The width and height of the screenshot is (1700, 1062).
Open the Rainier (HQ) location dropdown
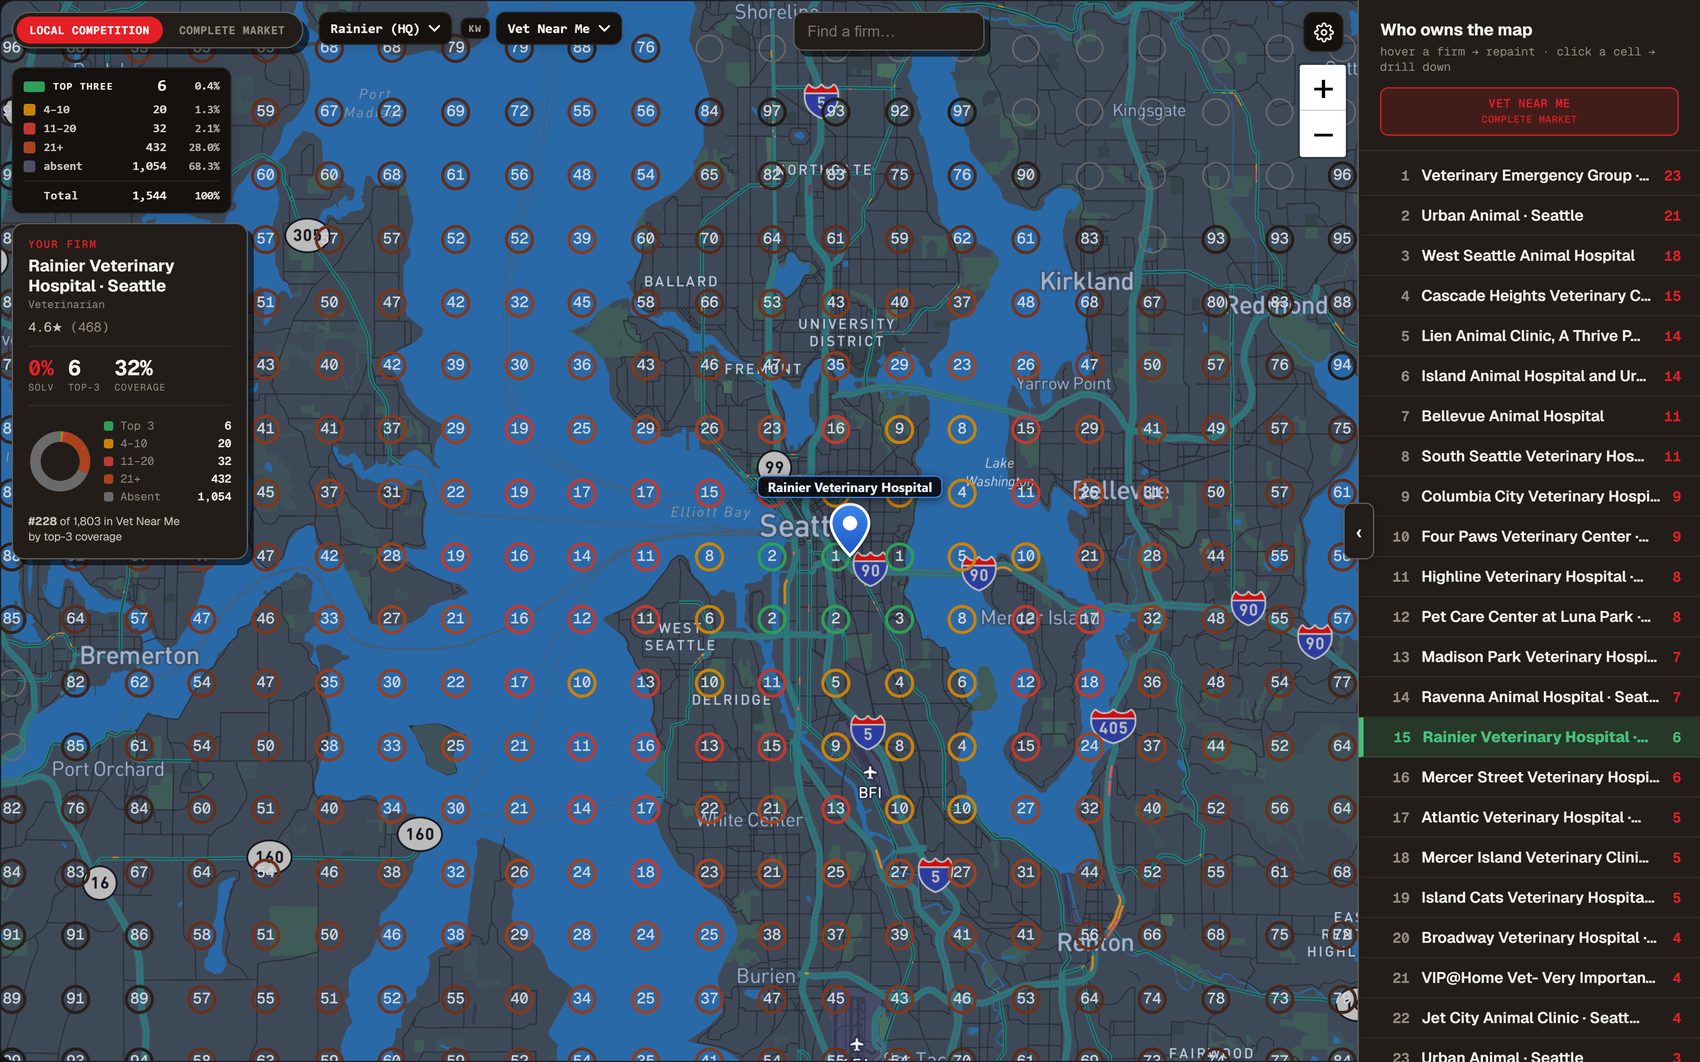(385, 29)
